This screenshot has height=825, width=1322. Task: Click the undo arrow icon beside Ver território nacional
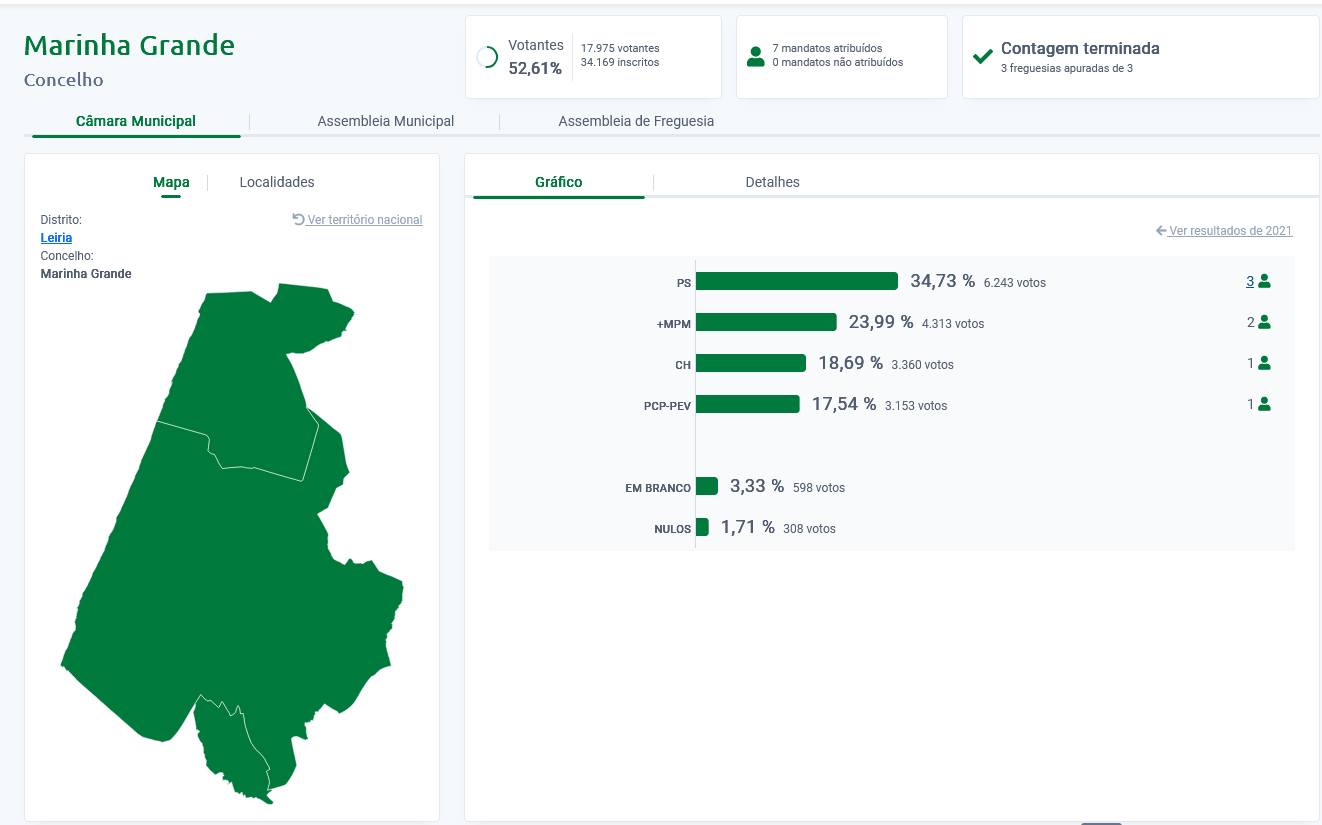coord(298,219)
